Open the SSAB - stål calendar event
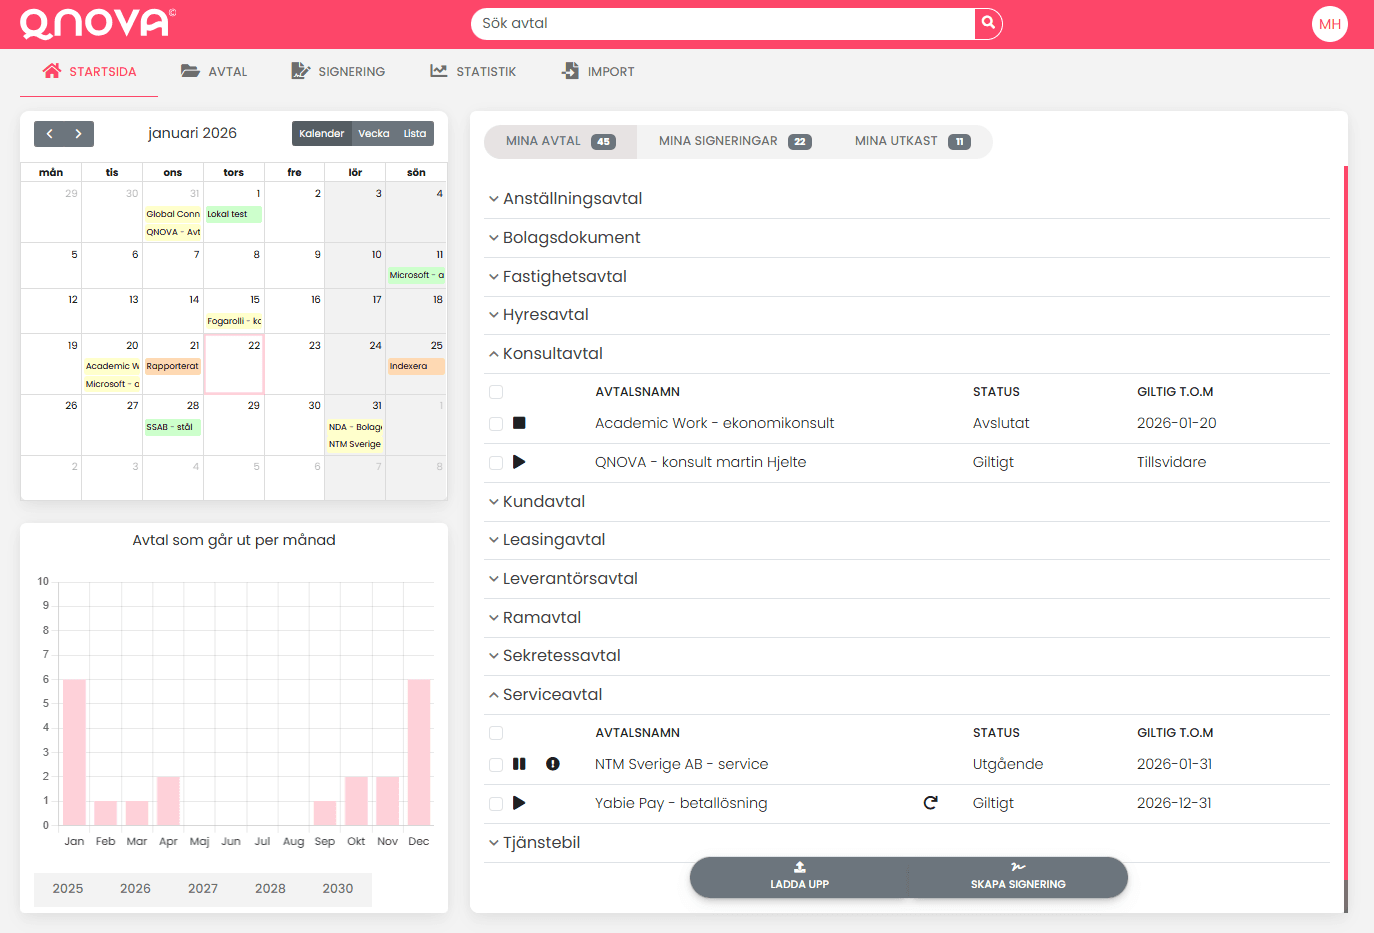The width and height of the screenshot is (1374, 933). (172, 427)
